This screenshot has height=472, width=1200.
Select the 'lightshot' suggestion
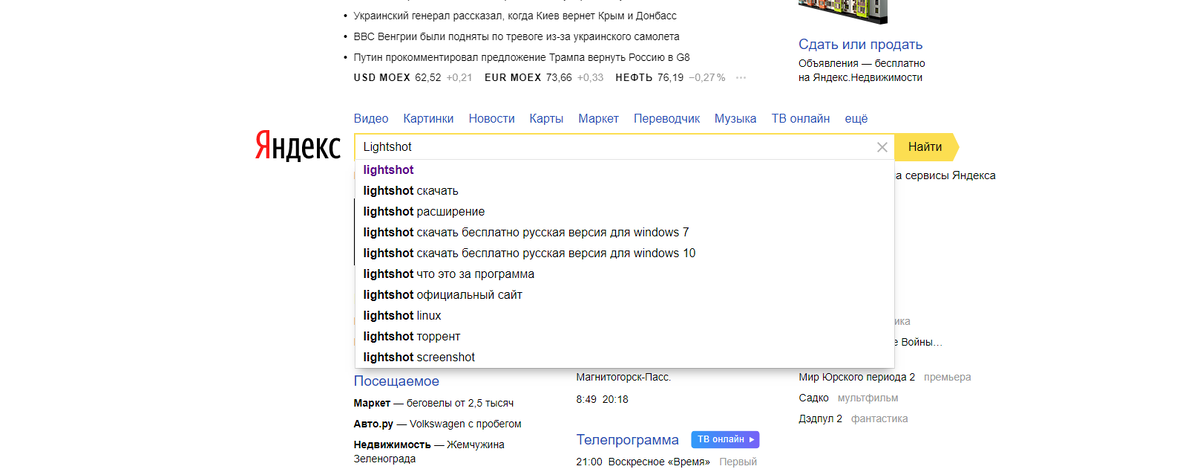coord(624,170)
